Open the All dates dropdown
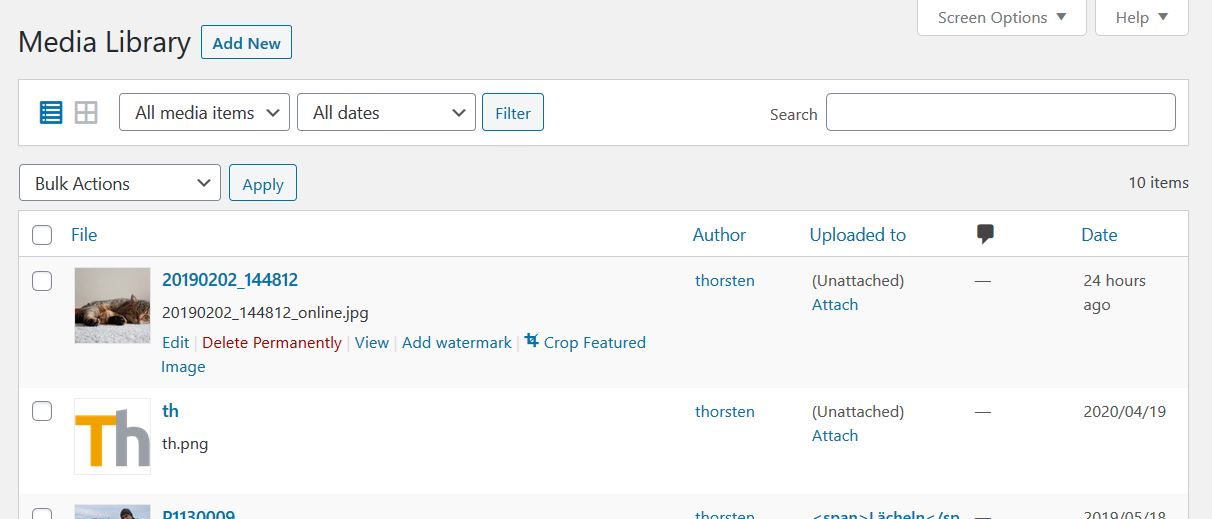1212x519 pixels. (386, 113)
